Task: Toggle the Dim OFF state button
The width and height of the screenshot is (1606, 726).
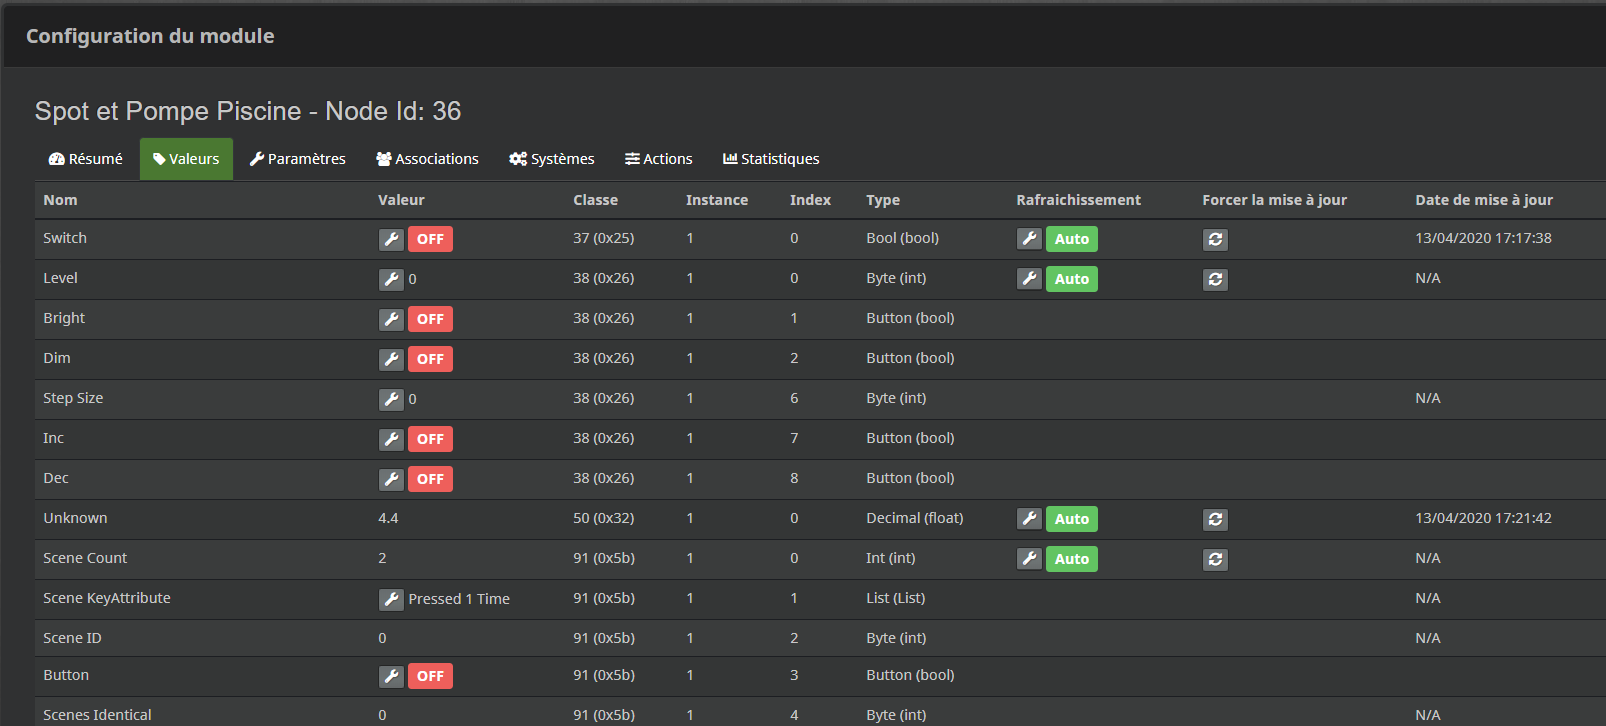Action: coord(430,359)
